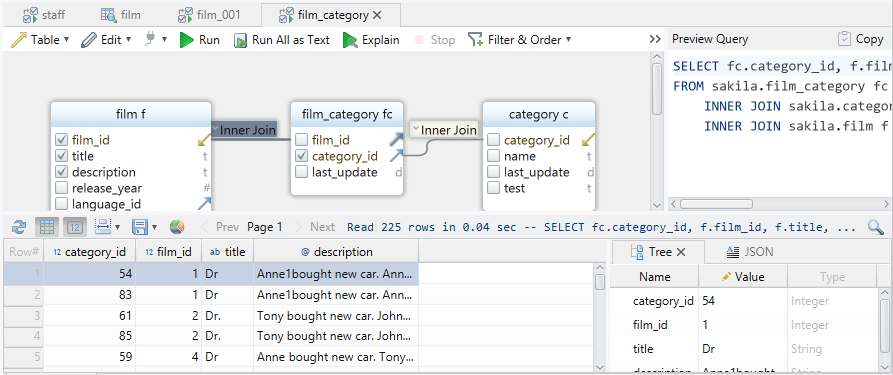893x375 pixels.
Task: Click the category c table header
Action: coord(538,115)
